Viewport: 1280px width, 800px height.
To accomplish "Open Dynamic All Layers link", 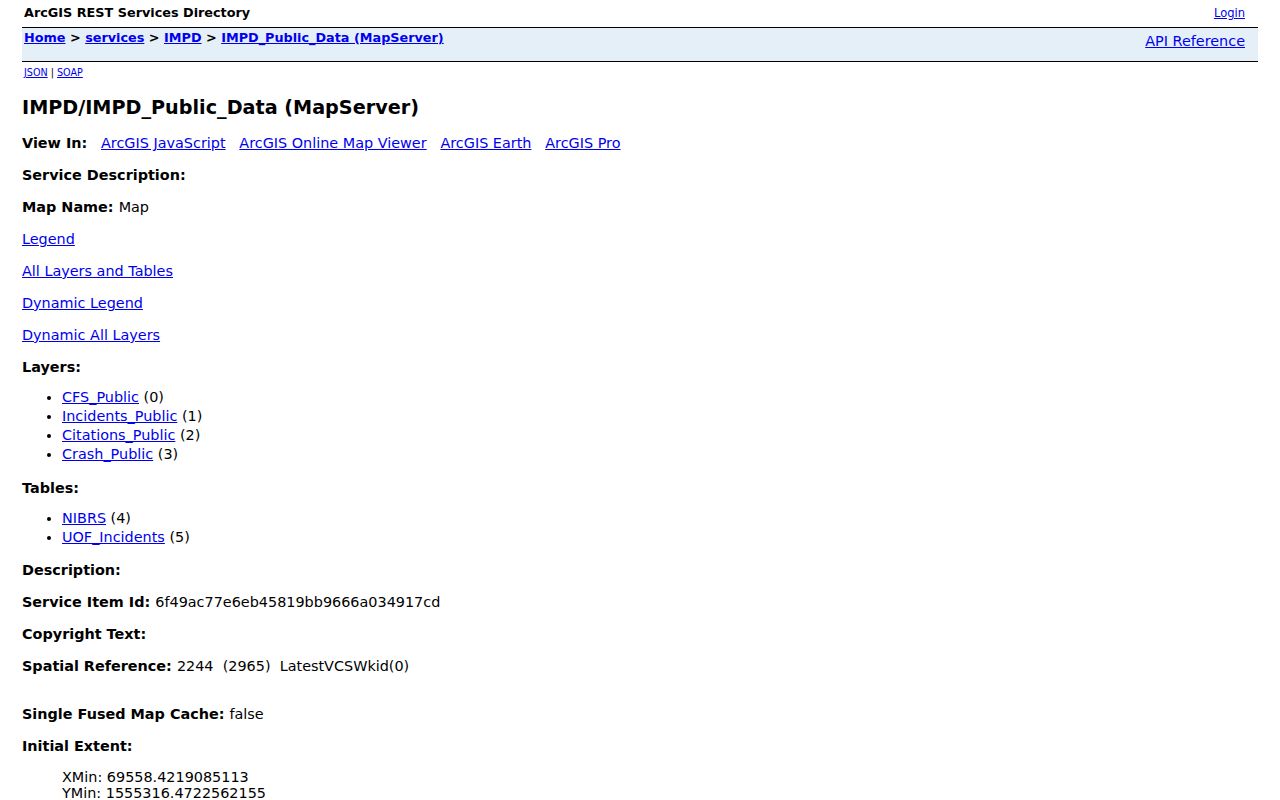I will pyautogui.click(x=91, y=335).
